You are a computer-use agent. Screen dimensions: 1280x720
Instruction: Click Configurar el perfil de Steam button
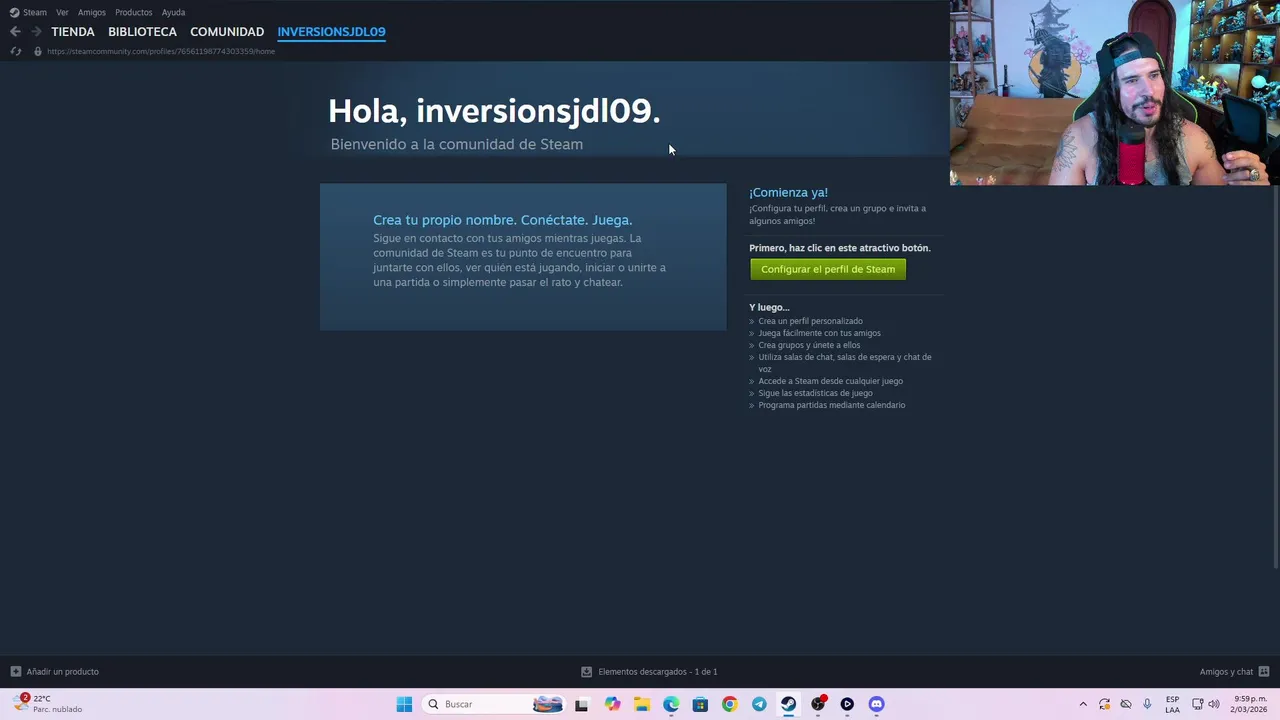[828, 269]
